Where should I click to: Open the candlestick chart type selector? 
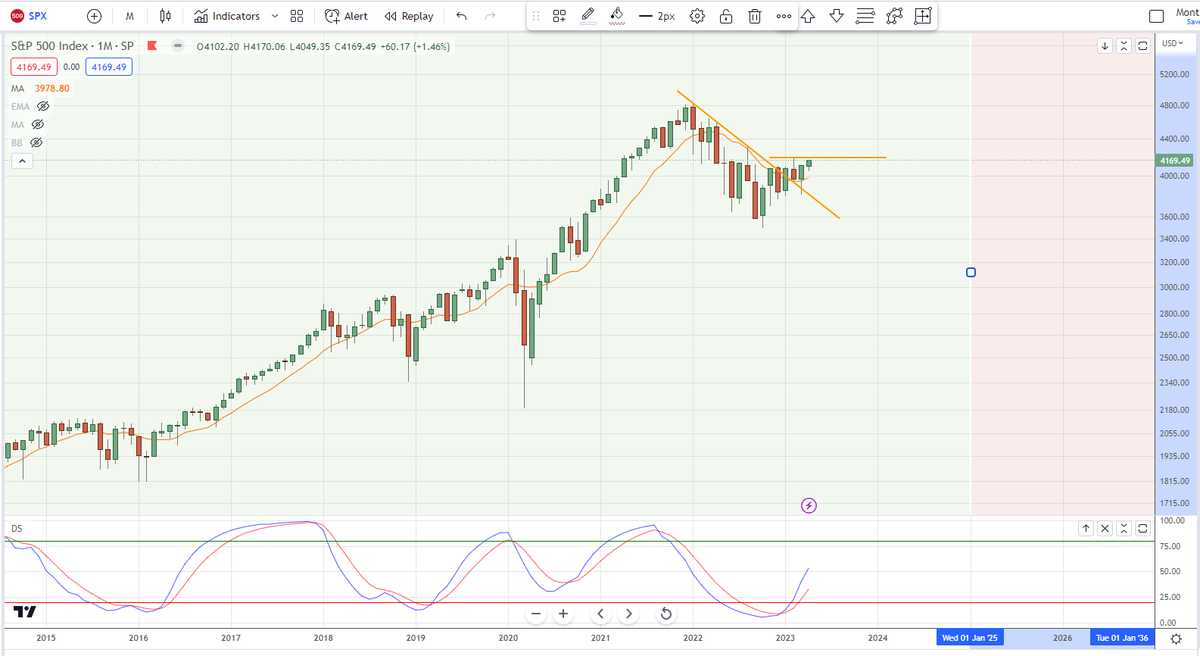click(x=166, y=16)
